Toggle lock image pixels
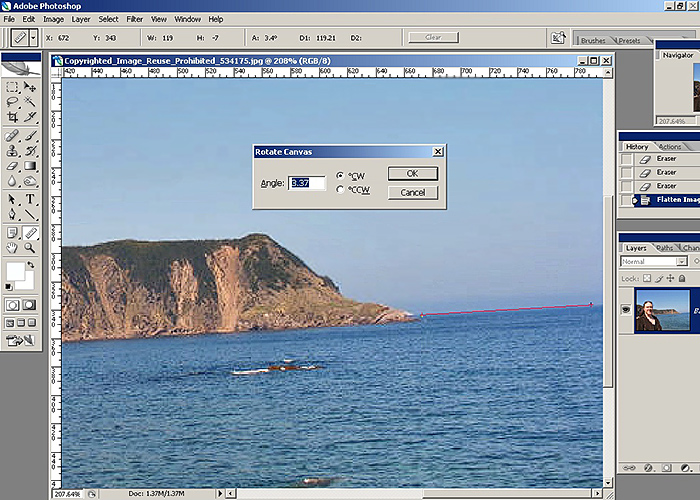The height and width of the screenshot is (500, 700). (659, 279)
